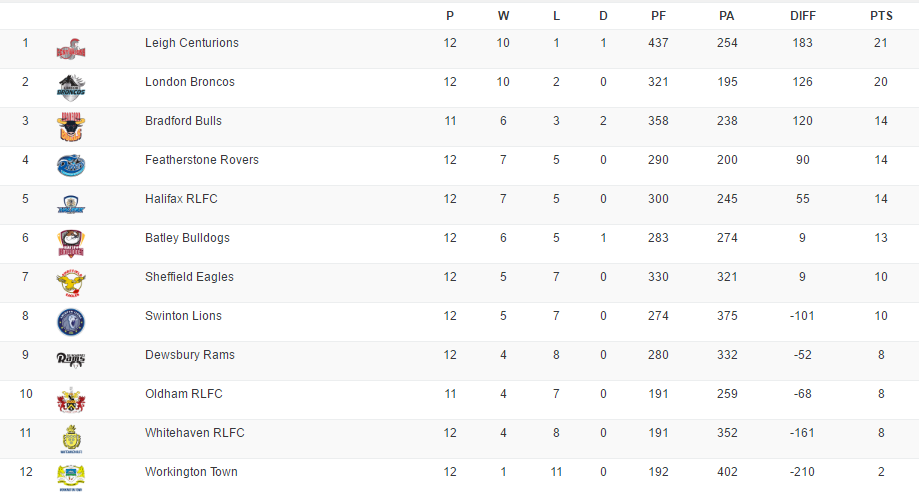Click the PF column header
This screenshot has width=924, height=504.
[658, 15]
